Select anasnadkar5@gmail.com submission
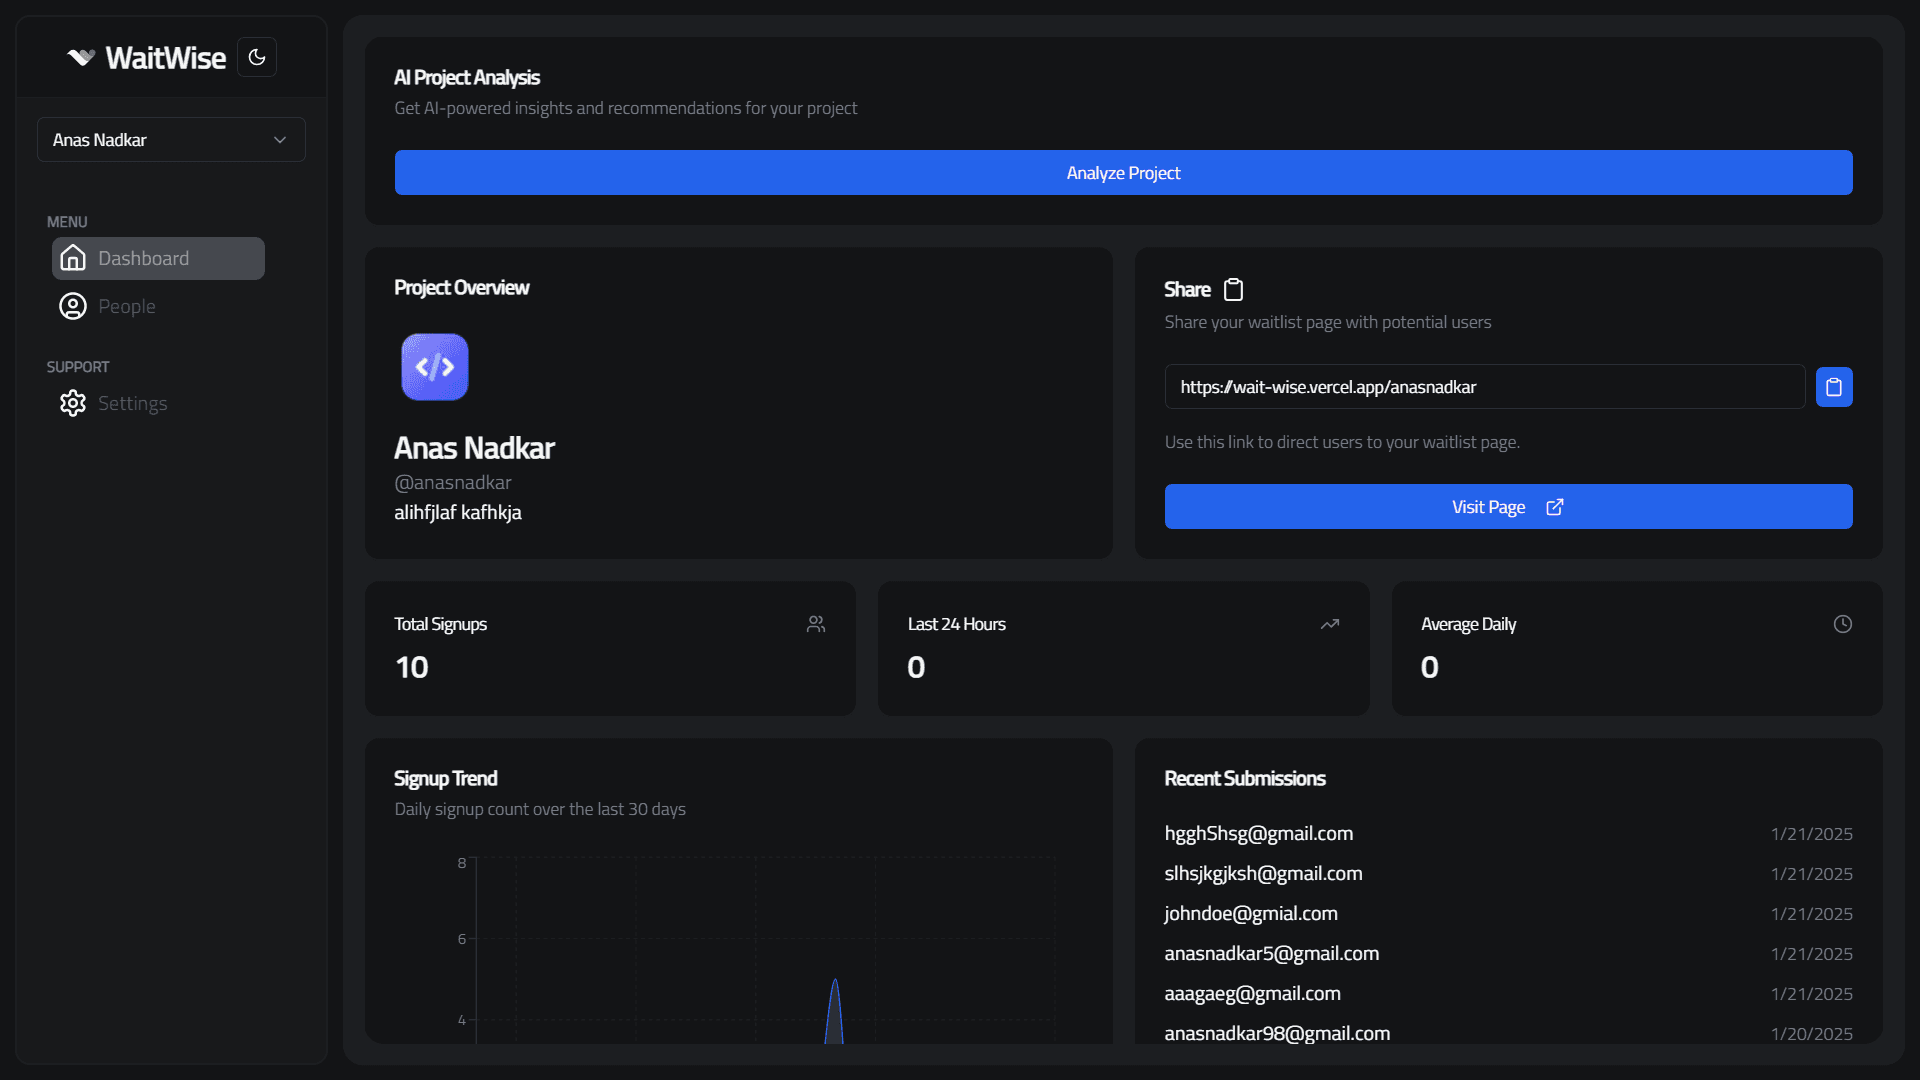The height and width of the screenshot is (1080, 1920). tap(1272, 953)
